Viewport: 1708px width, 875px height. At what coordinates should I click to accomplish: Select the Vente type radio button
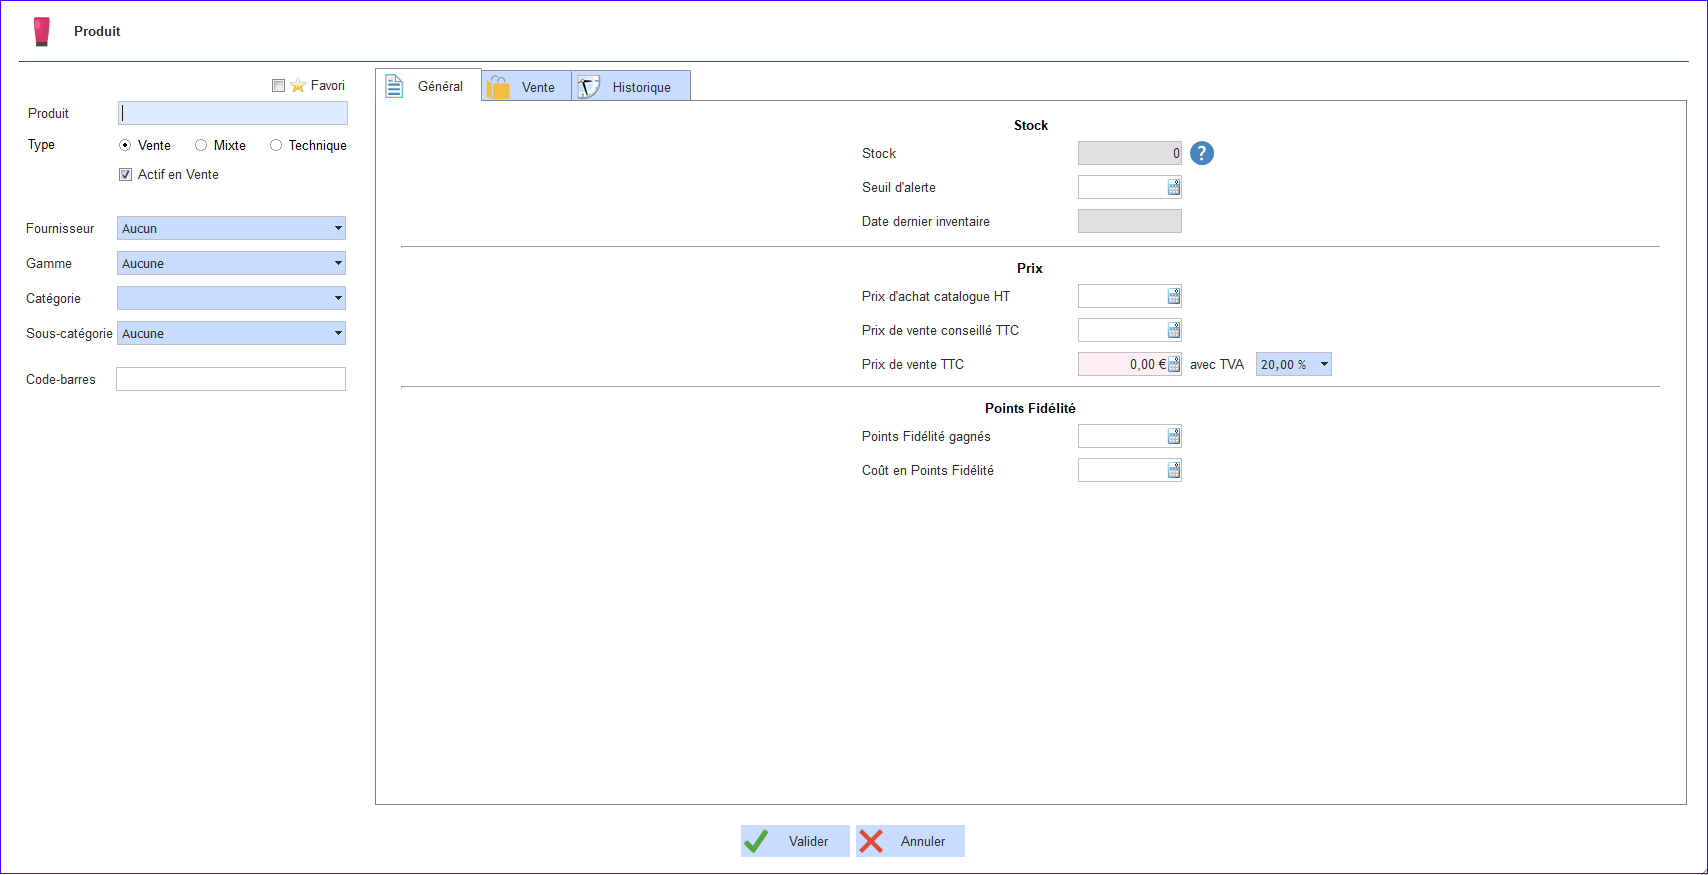pyautogui.click(x=125, y=145)
